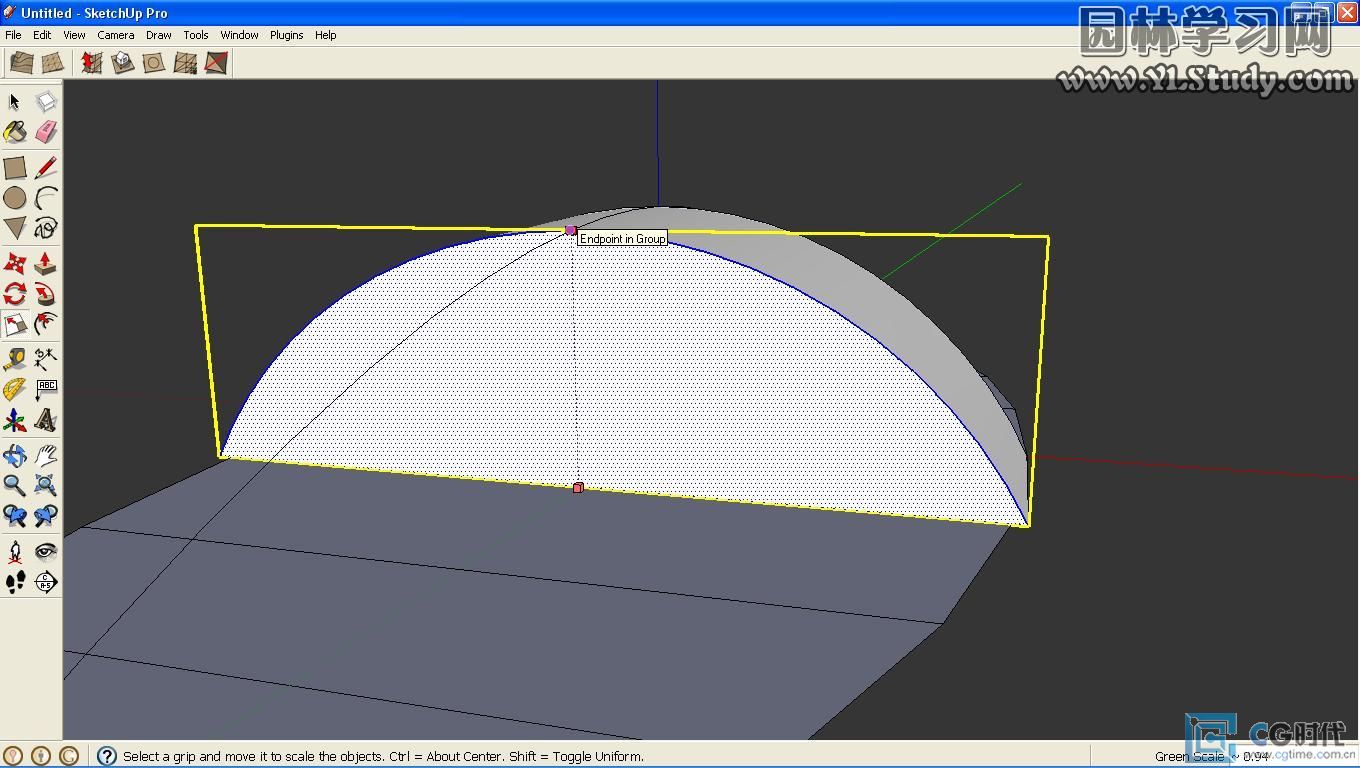The width and height of the screenshot is (1360, 768).
Task: Activate the Dimension tool
Action: [x=46, y=359]
